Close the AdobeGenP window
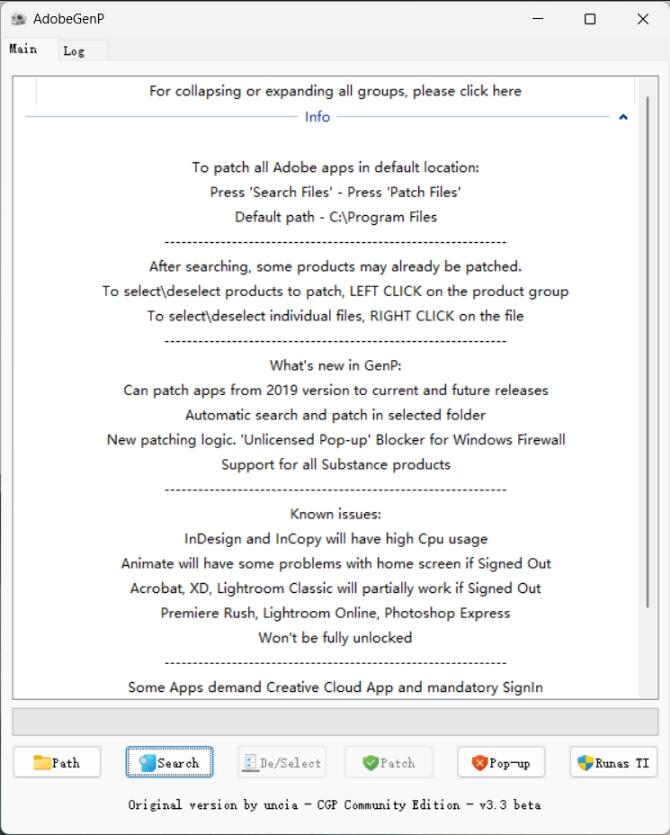Image resolution: width=670 pixels, height=835 pixels. pos(643,19)
